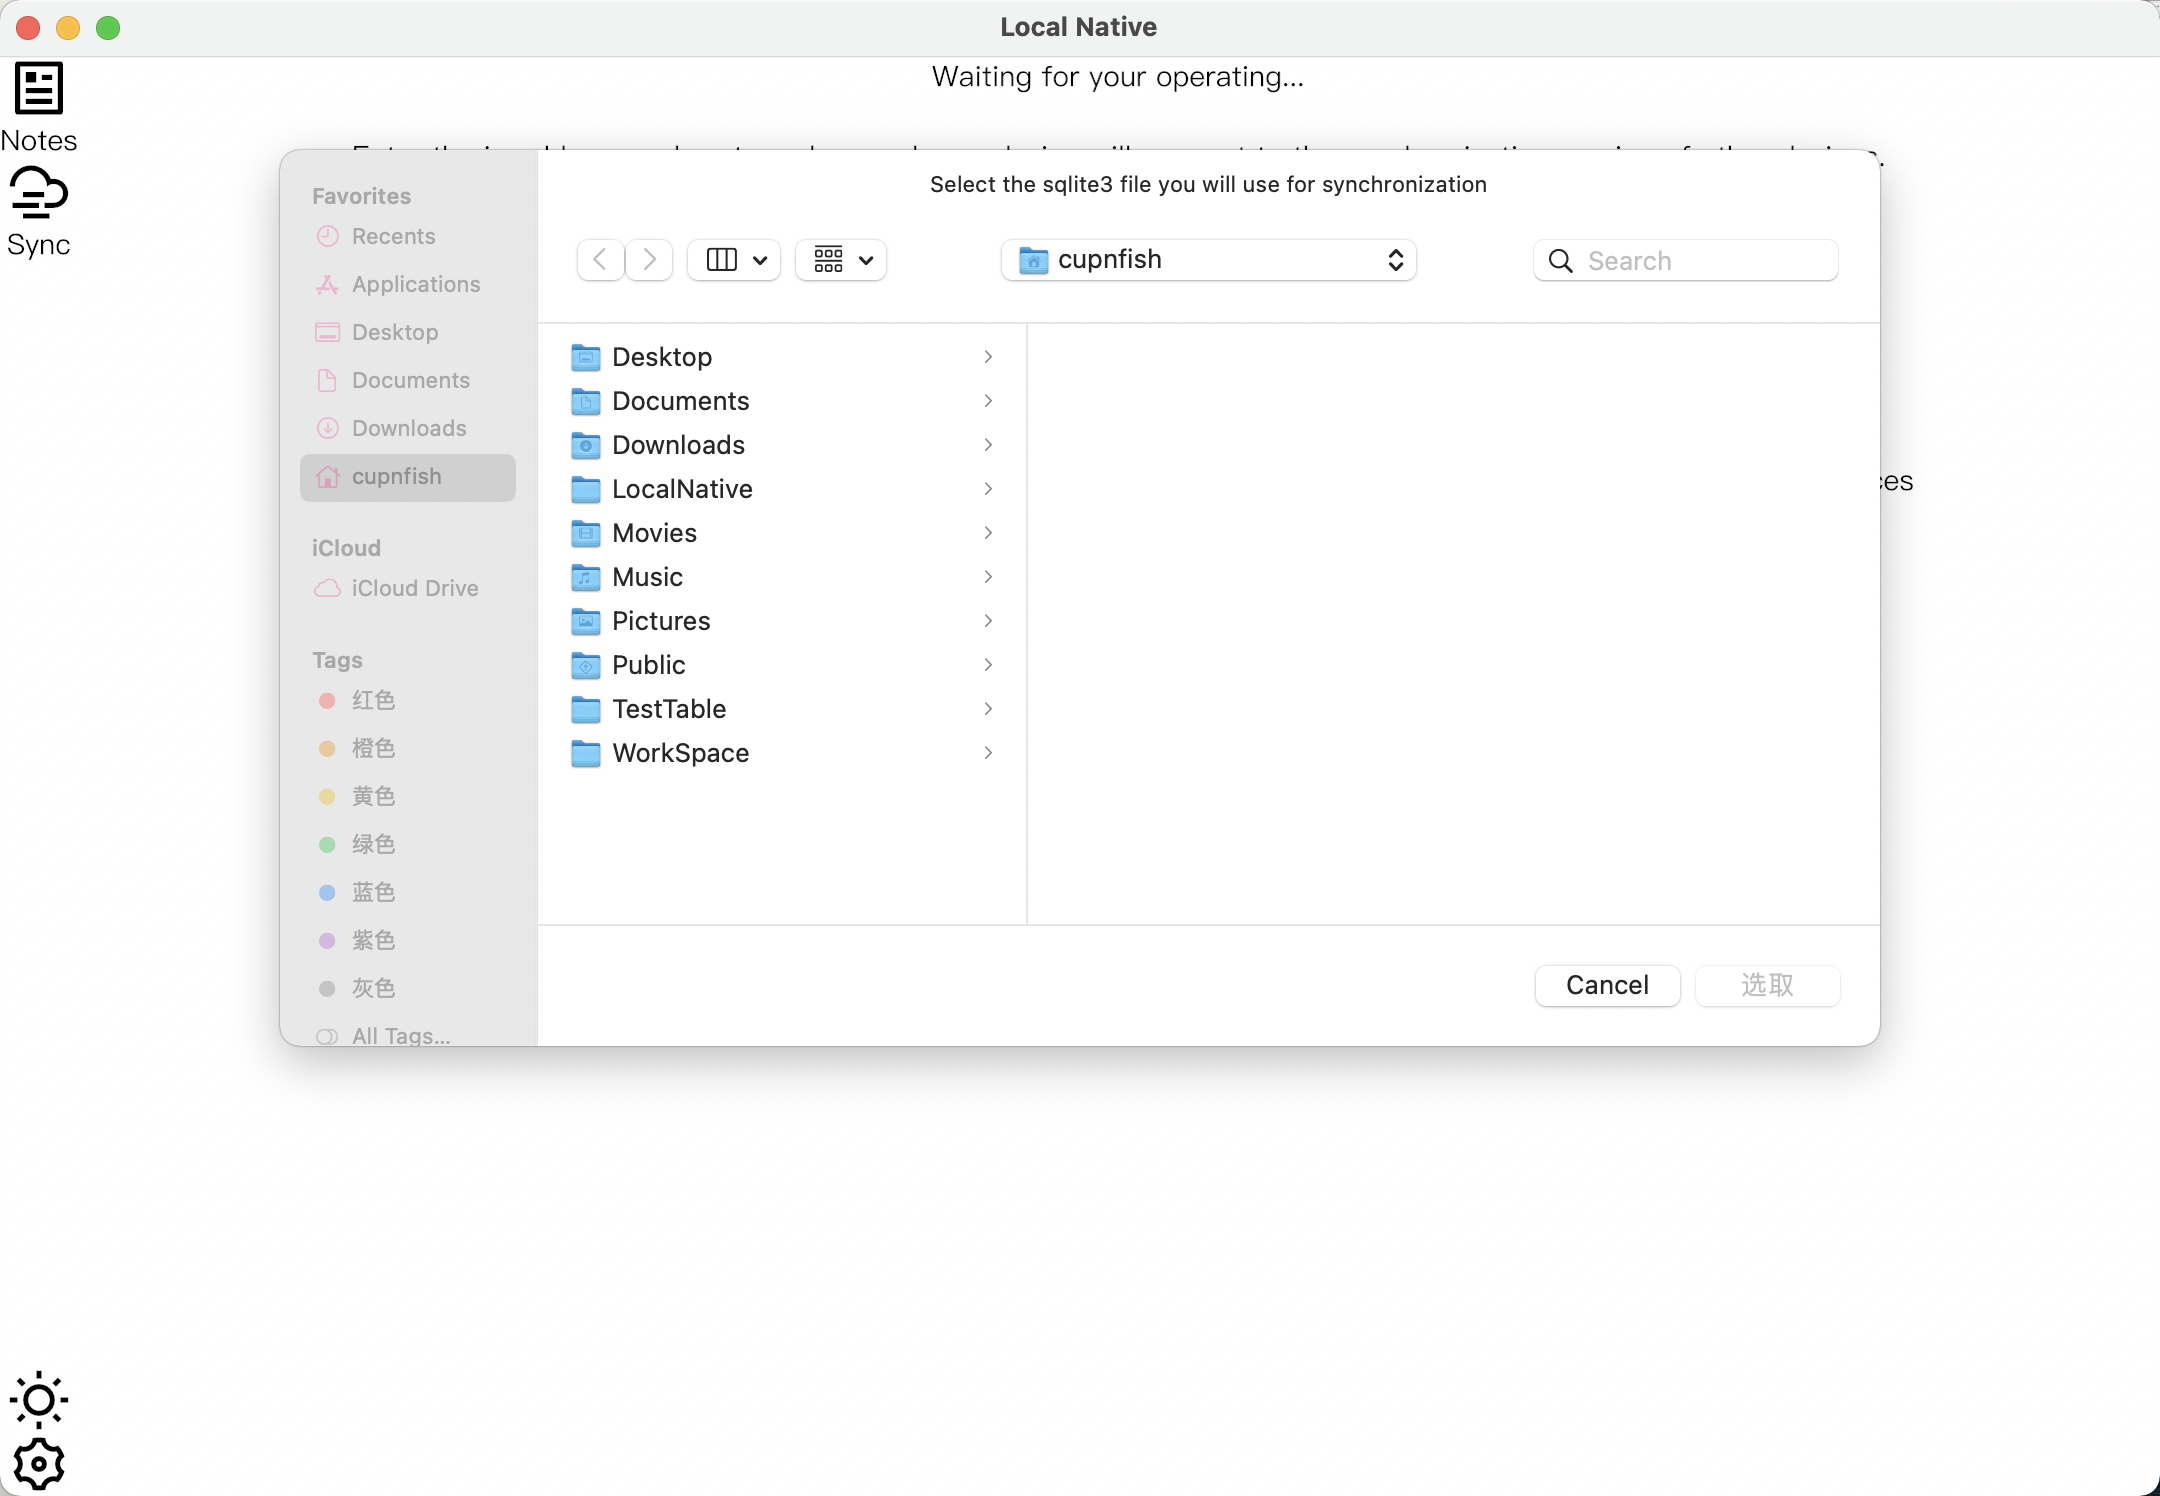Screen dimensions: 2160x1496
Task: Click the Cancel button
Action: click(1607, 985)
